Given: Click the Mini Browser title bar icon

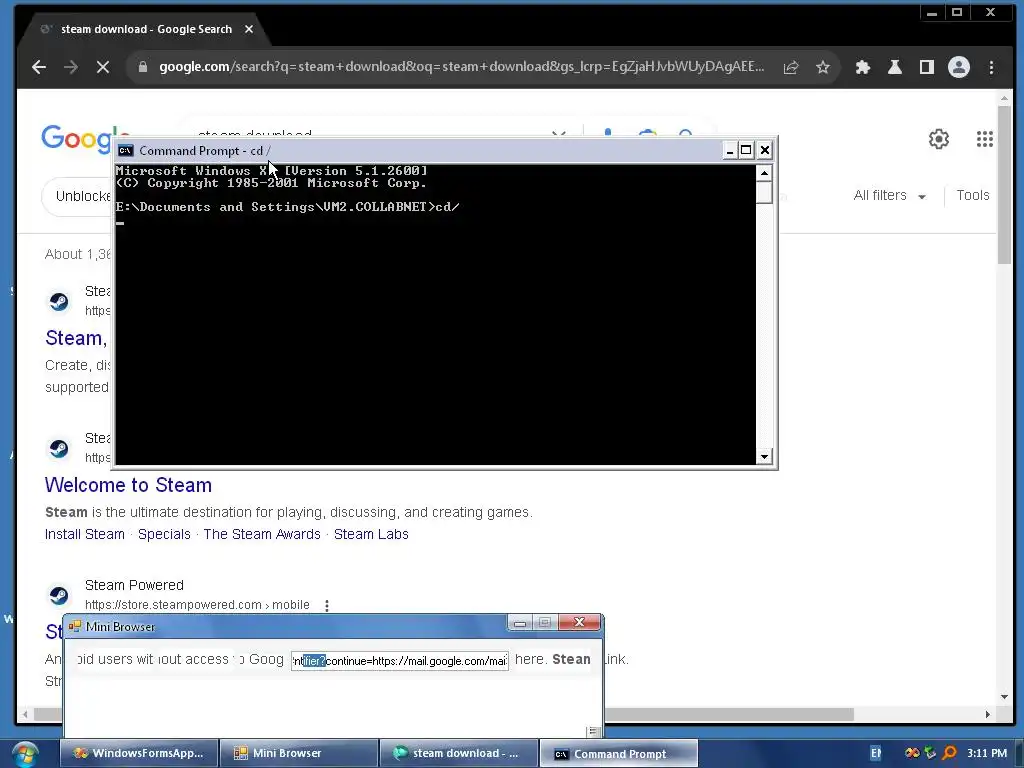Looking at the screenshot, I should (x=75, y=627).
